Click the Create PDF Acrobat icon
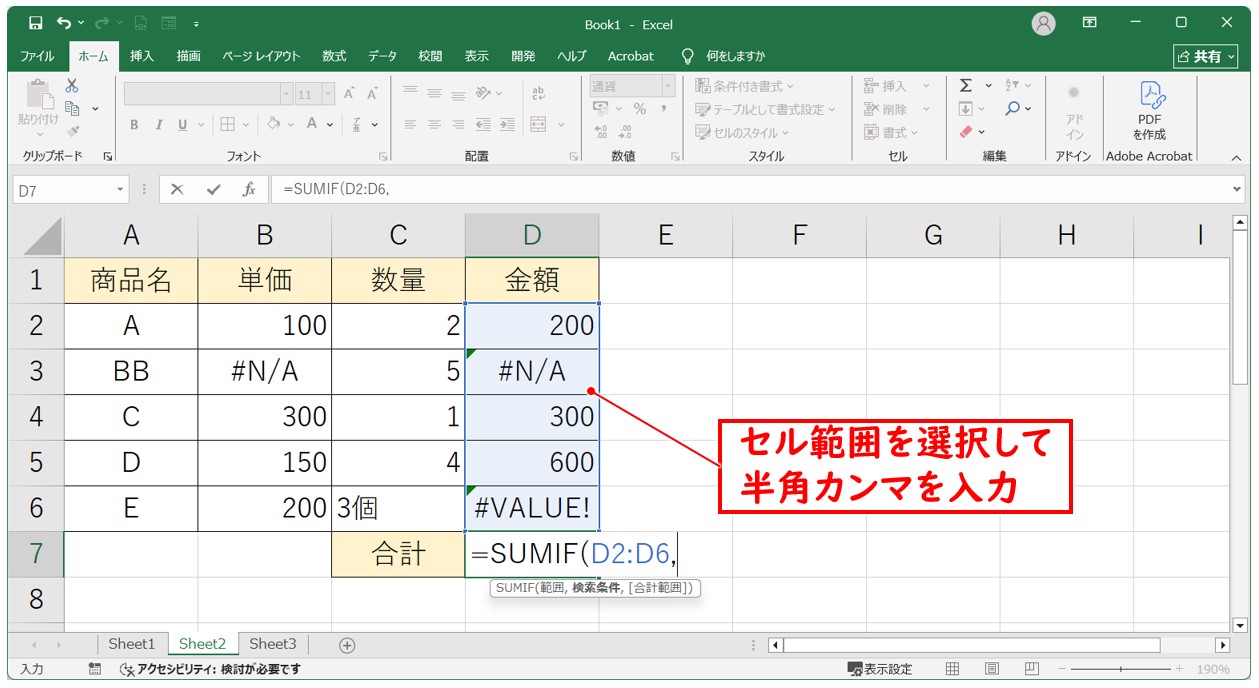This screenshot has height=688, width=1259. [x=1149, y=110]
